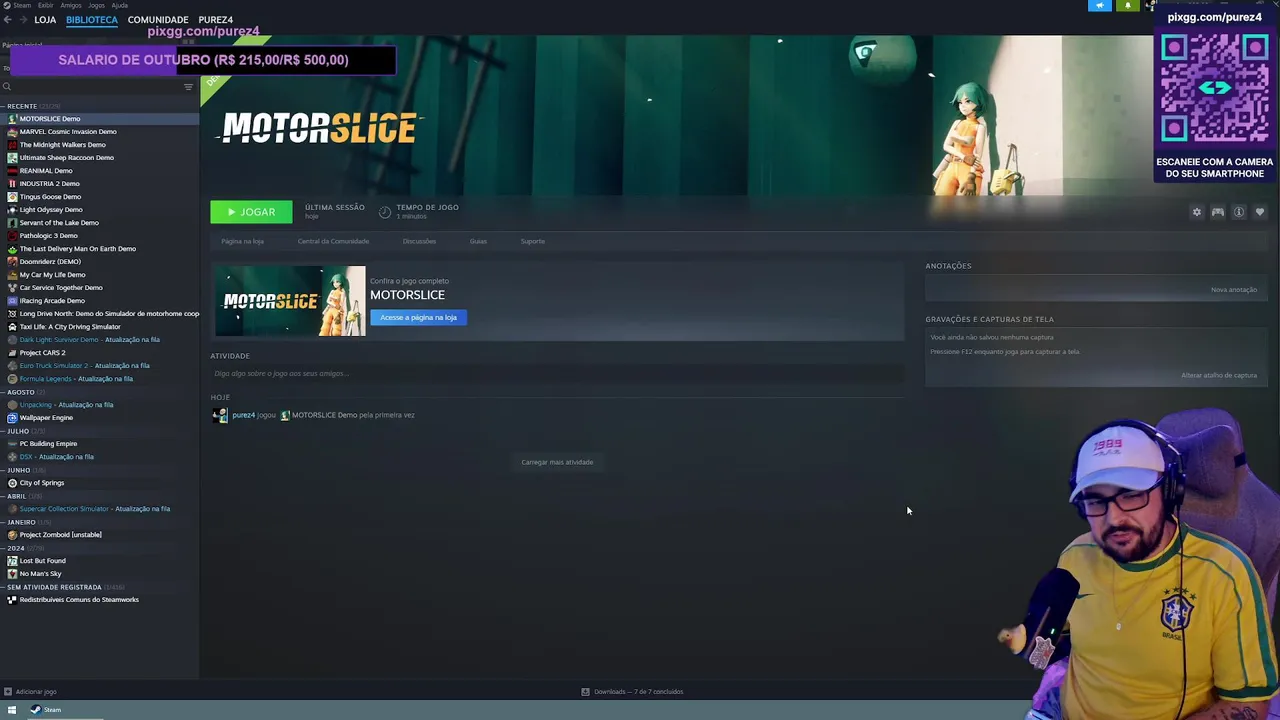Click the blue announcements megaphone icon
This screenshot has width=1280, height=720.
[1100, 6]
